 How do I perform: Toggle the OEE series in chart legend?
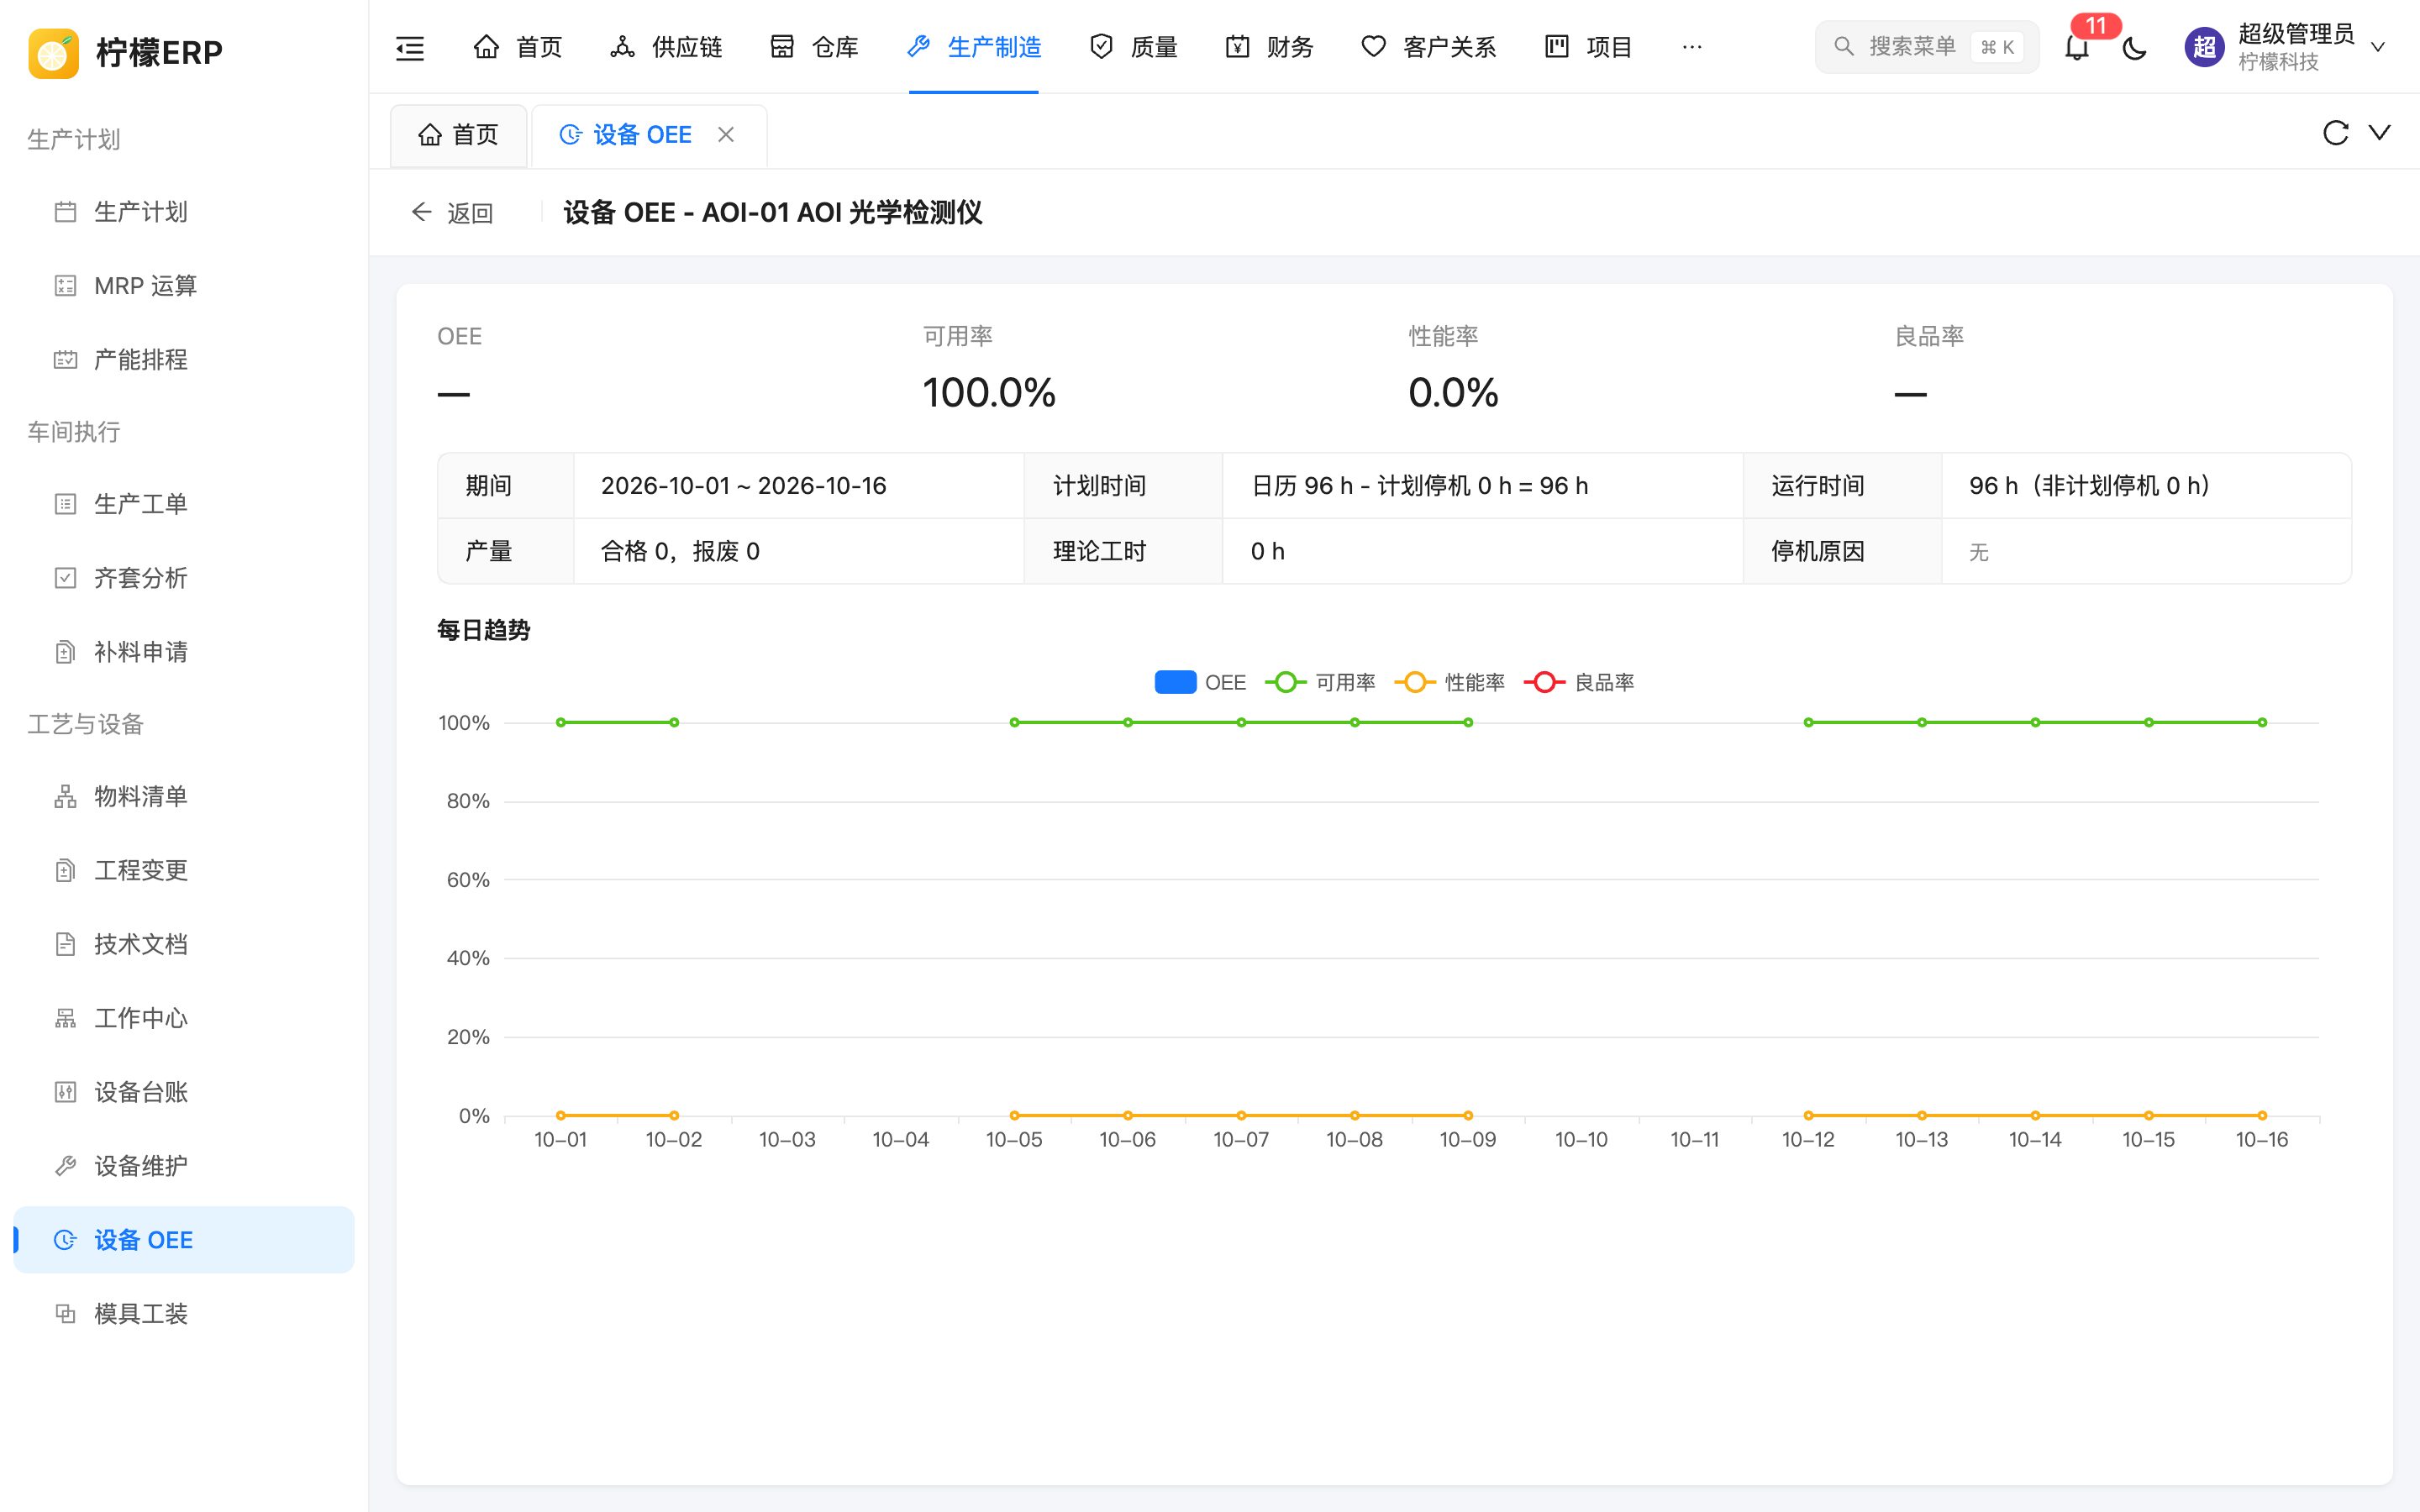pyautogui.click(x=1200, y=682)
